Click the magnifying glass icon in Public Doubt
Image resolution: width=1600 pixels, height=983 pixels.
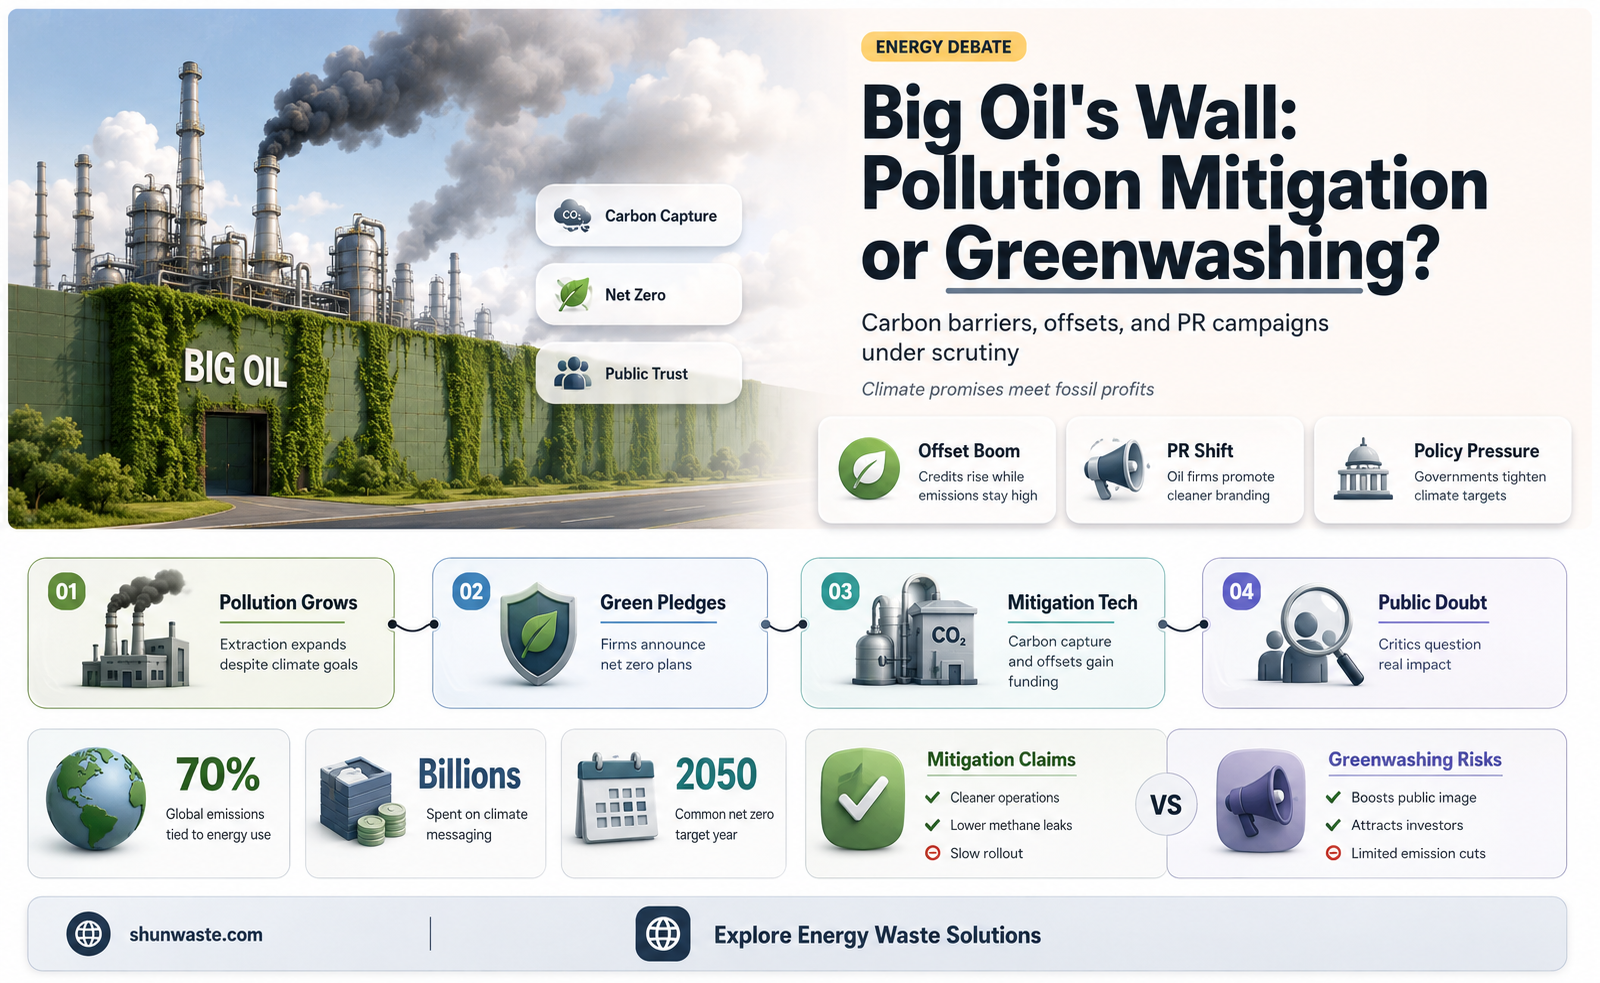(1311, 635)
